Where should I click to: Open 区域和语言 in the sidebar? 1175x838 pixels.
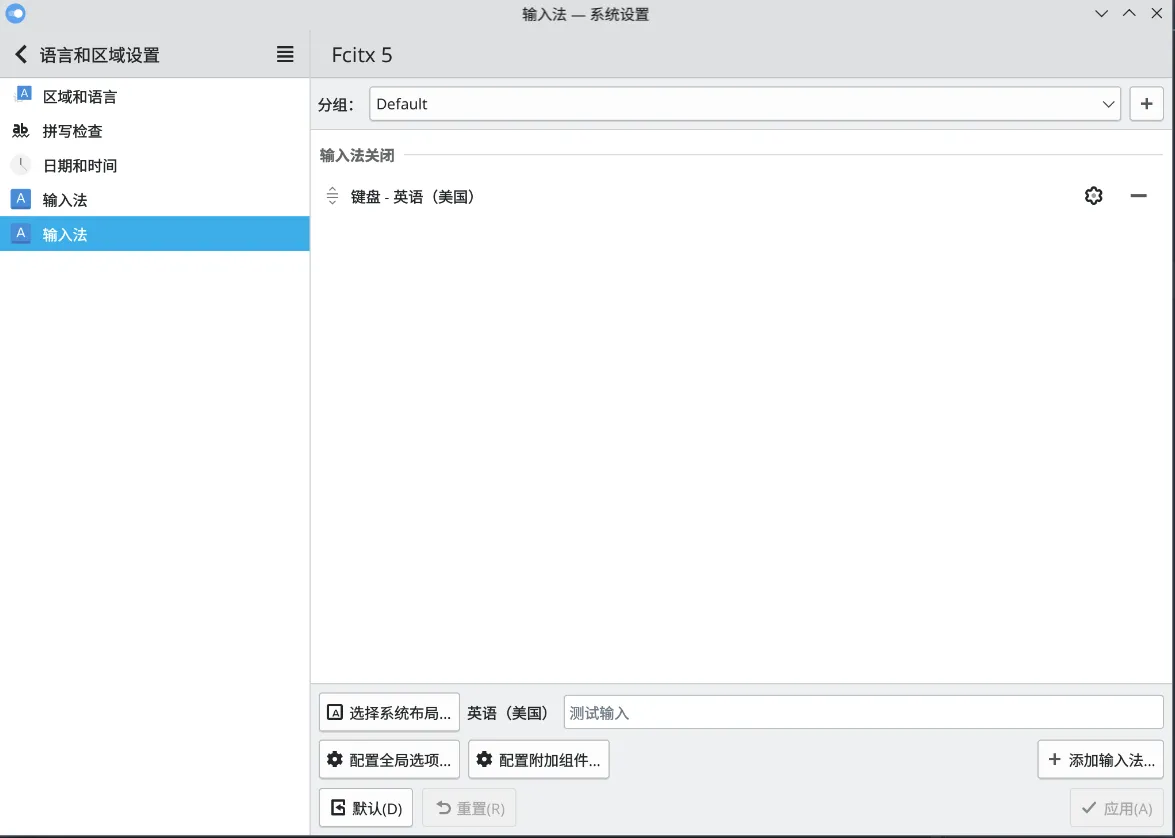point(80,97)
